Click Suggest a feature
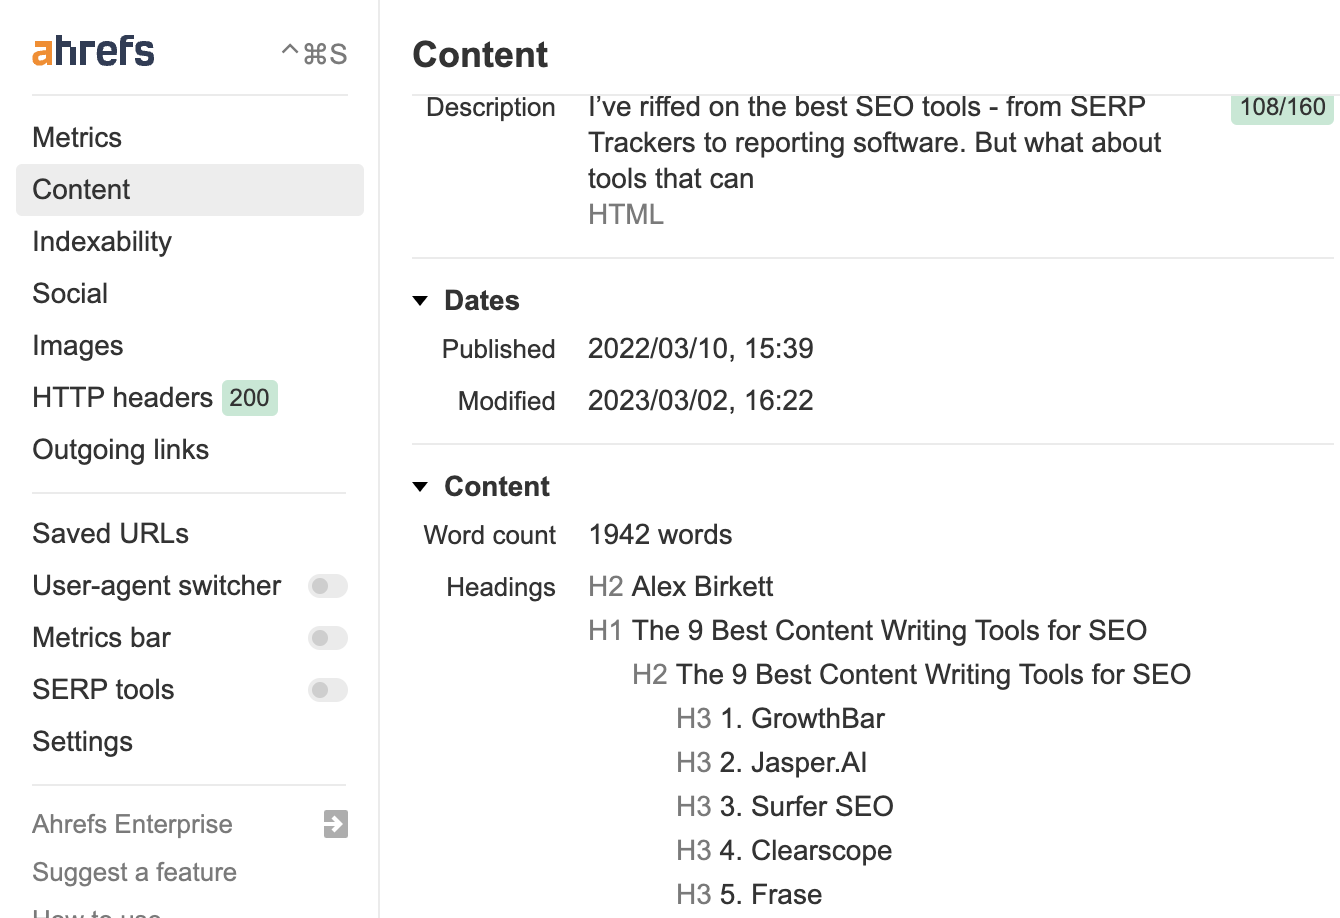This screenshot has height=918, width=1340. (x=134, y=872)
